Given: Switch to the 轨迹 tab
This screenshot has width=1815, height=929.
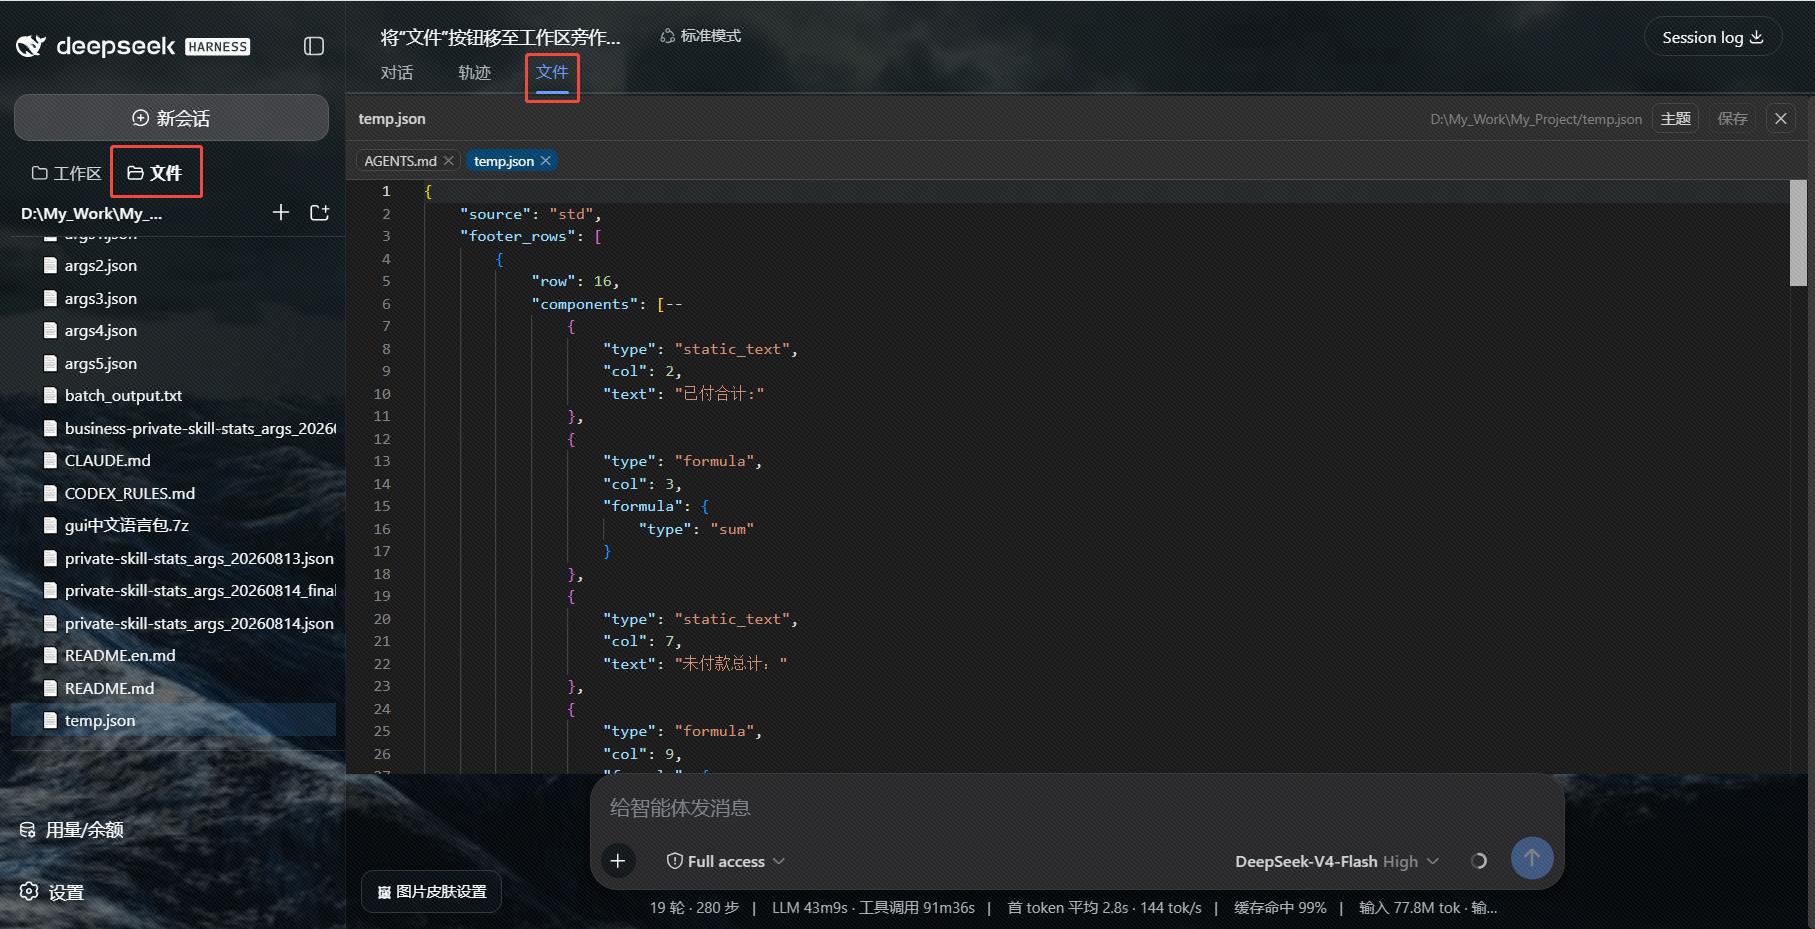Looking at the screenshot, I should pos(475,73).
